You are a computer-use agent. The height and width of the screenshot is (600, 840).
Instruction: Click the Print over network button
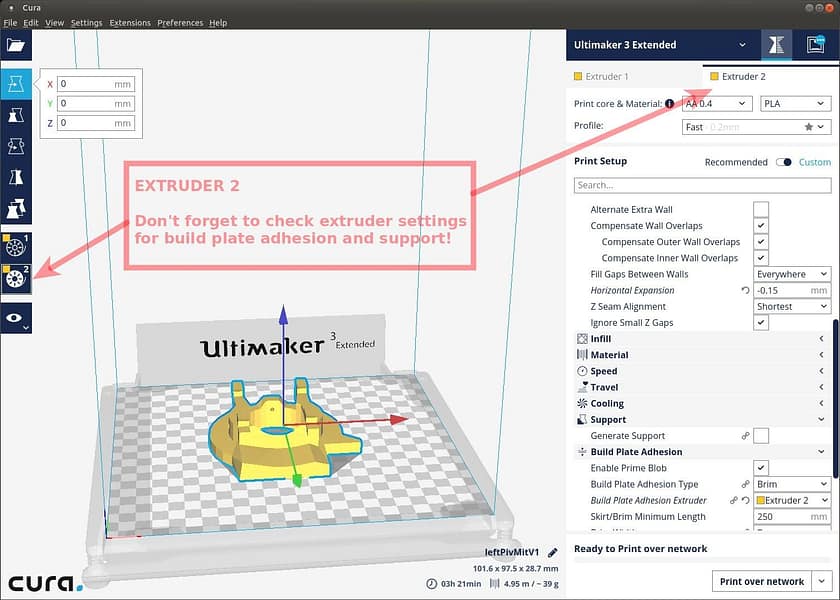tap(764, 580)
